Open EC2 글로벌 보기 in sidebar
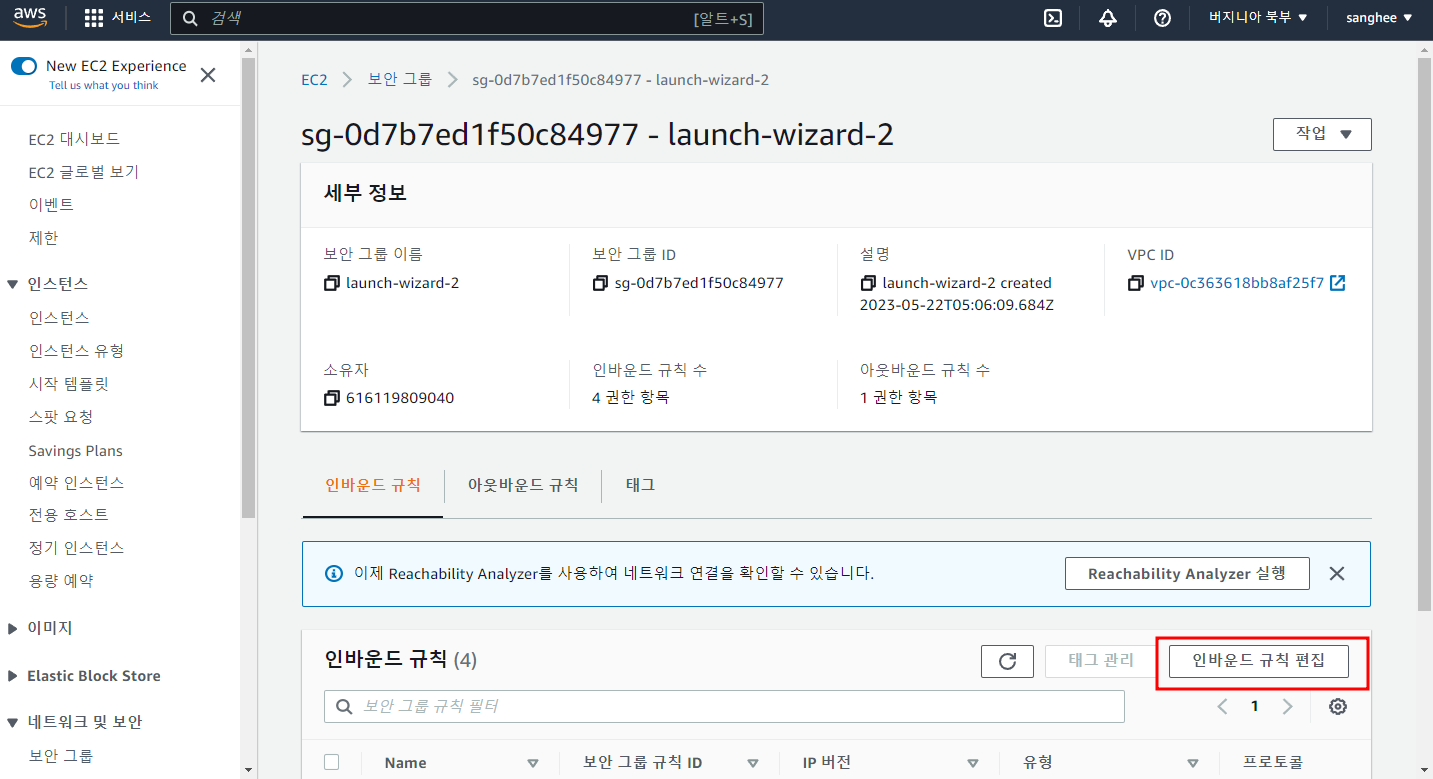The image size is (1433, 779). tap(84, 172)
